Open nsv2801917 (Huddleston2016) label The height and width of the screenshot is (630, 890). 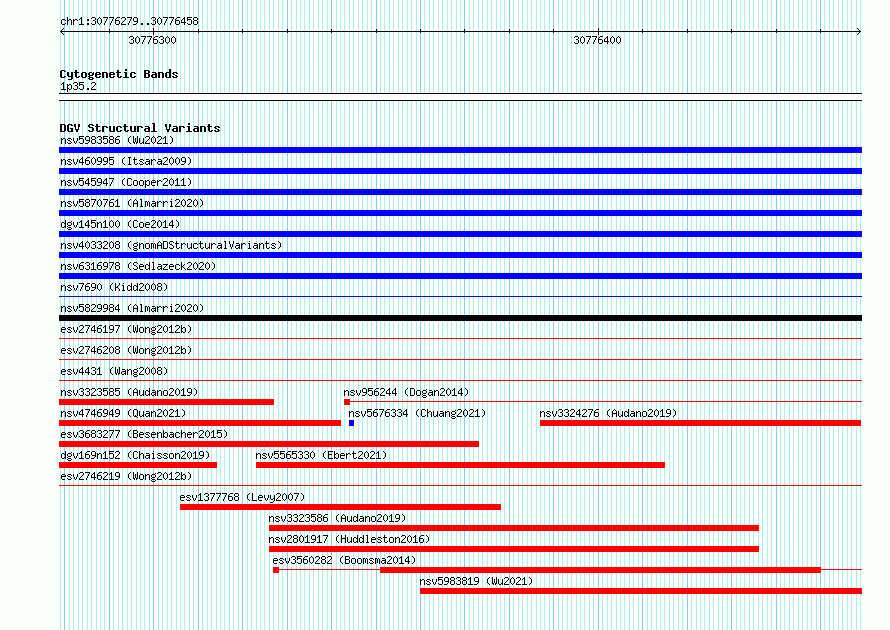click(349, 539)
